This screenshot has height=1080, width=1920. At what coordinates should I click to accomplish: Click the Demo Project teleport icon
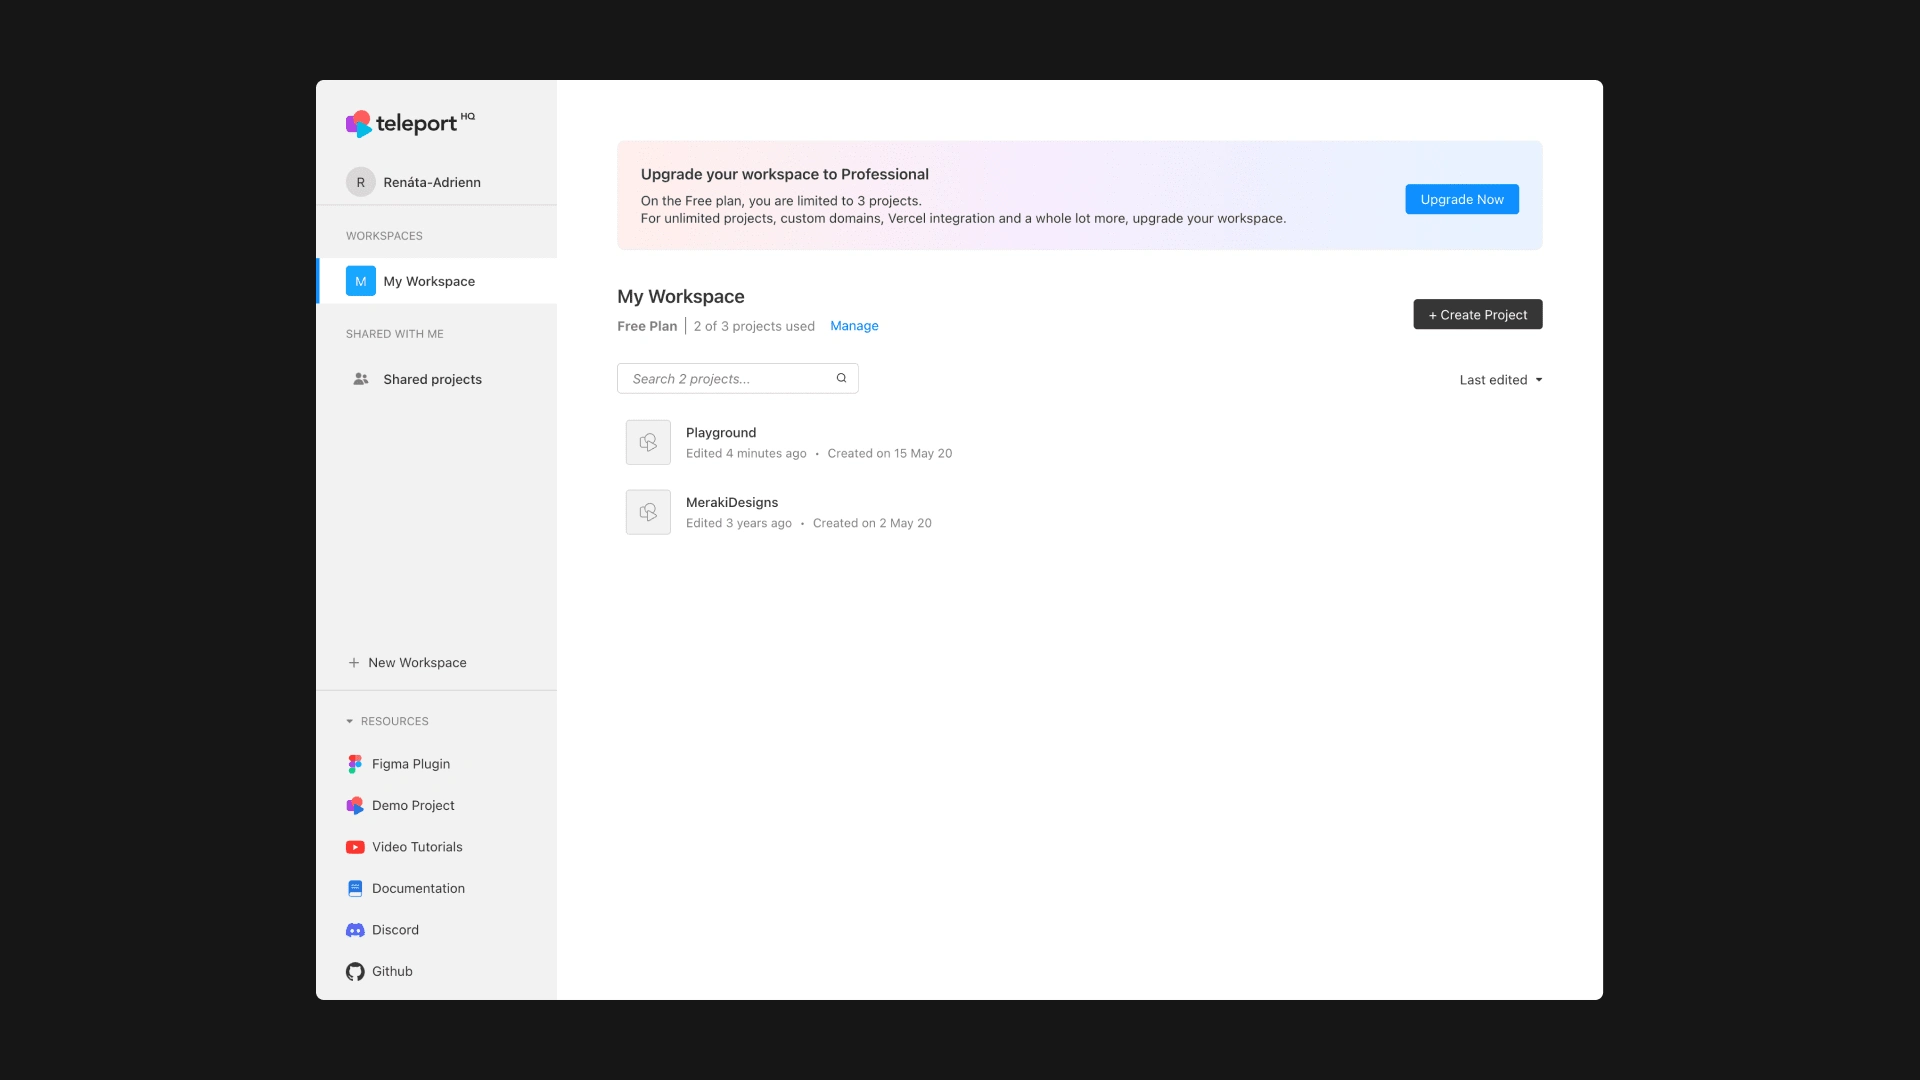(x=355, y=806)
